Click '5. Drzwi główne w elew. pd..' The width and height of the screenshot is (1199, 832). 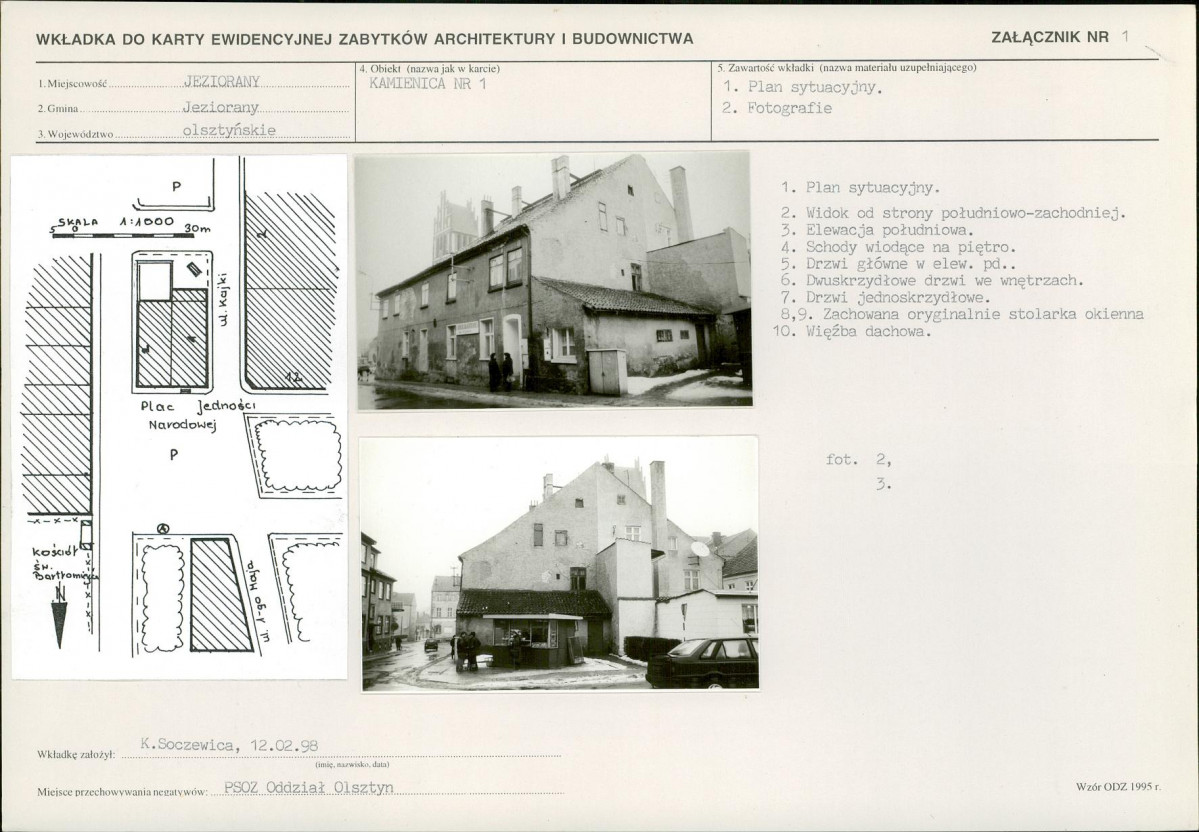pos(898,265)
